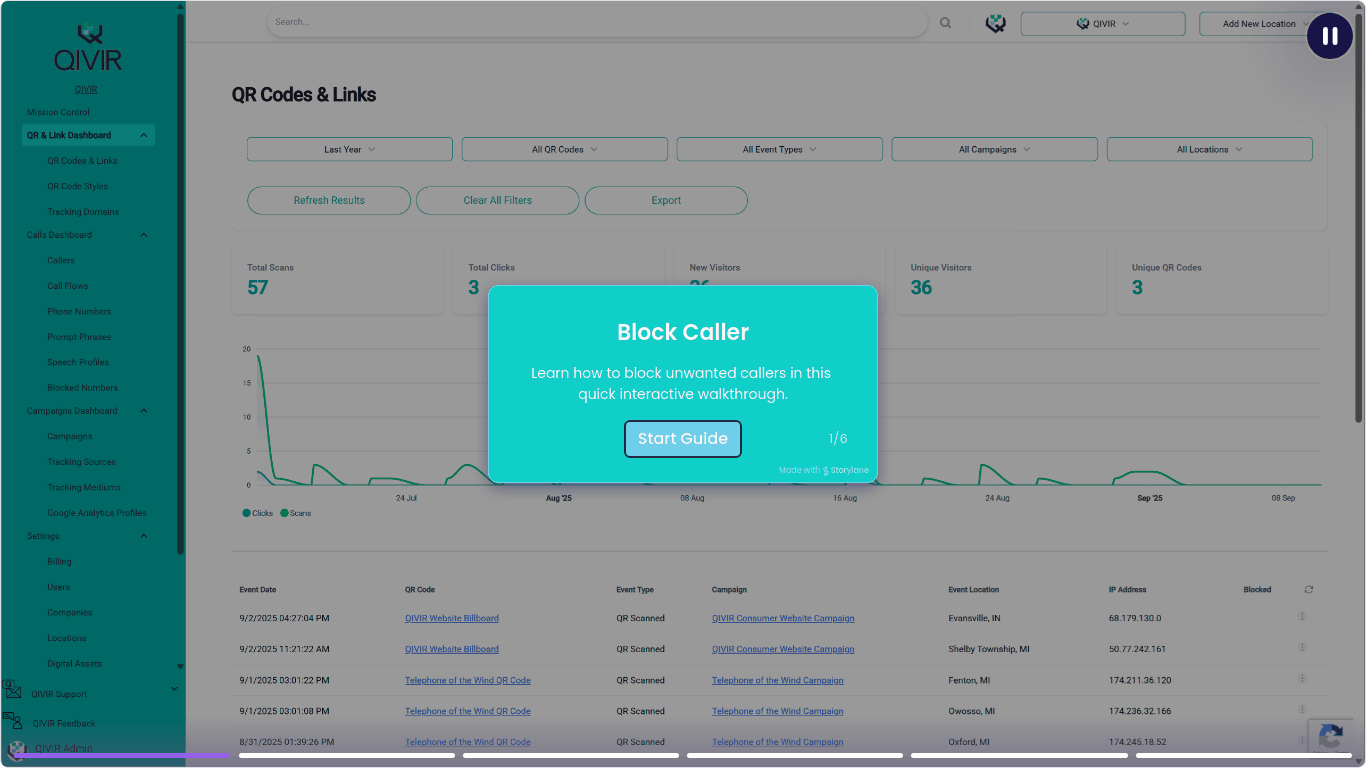Viewport: 1366px width, 768px height.
Task: Open the Add New Location dropdown
Action: [x=1260, y=24]
